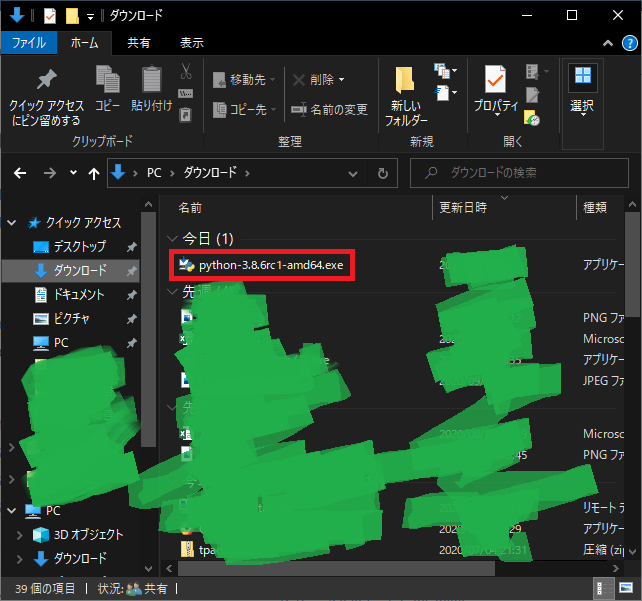Select pinned ダウンロード in Quick Access
The image size is (642, 601).
coord(70,271)
